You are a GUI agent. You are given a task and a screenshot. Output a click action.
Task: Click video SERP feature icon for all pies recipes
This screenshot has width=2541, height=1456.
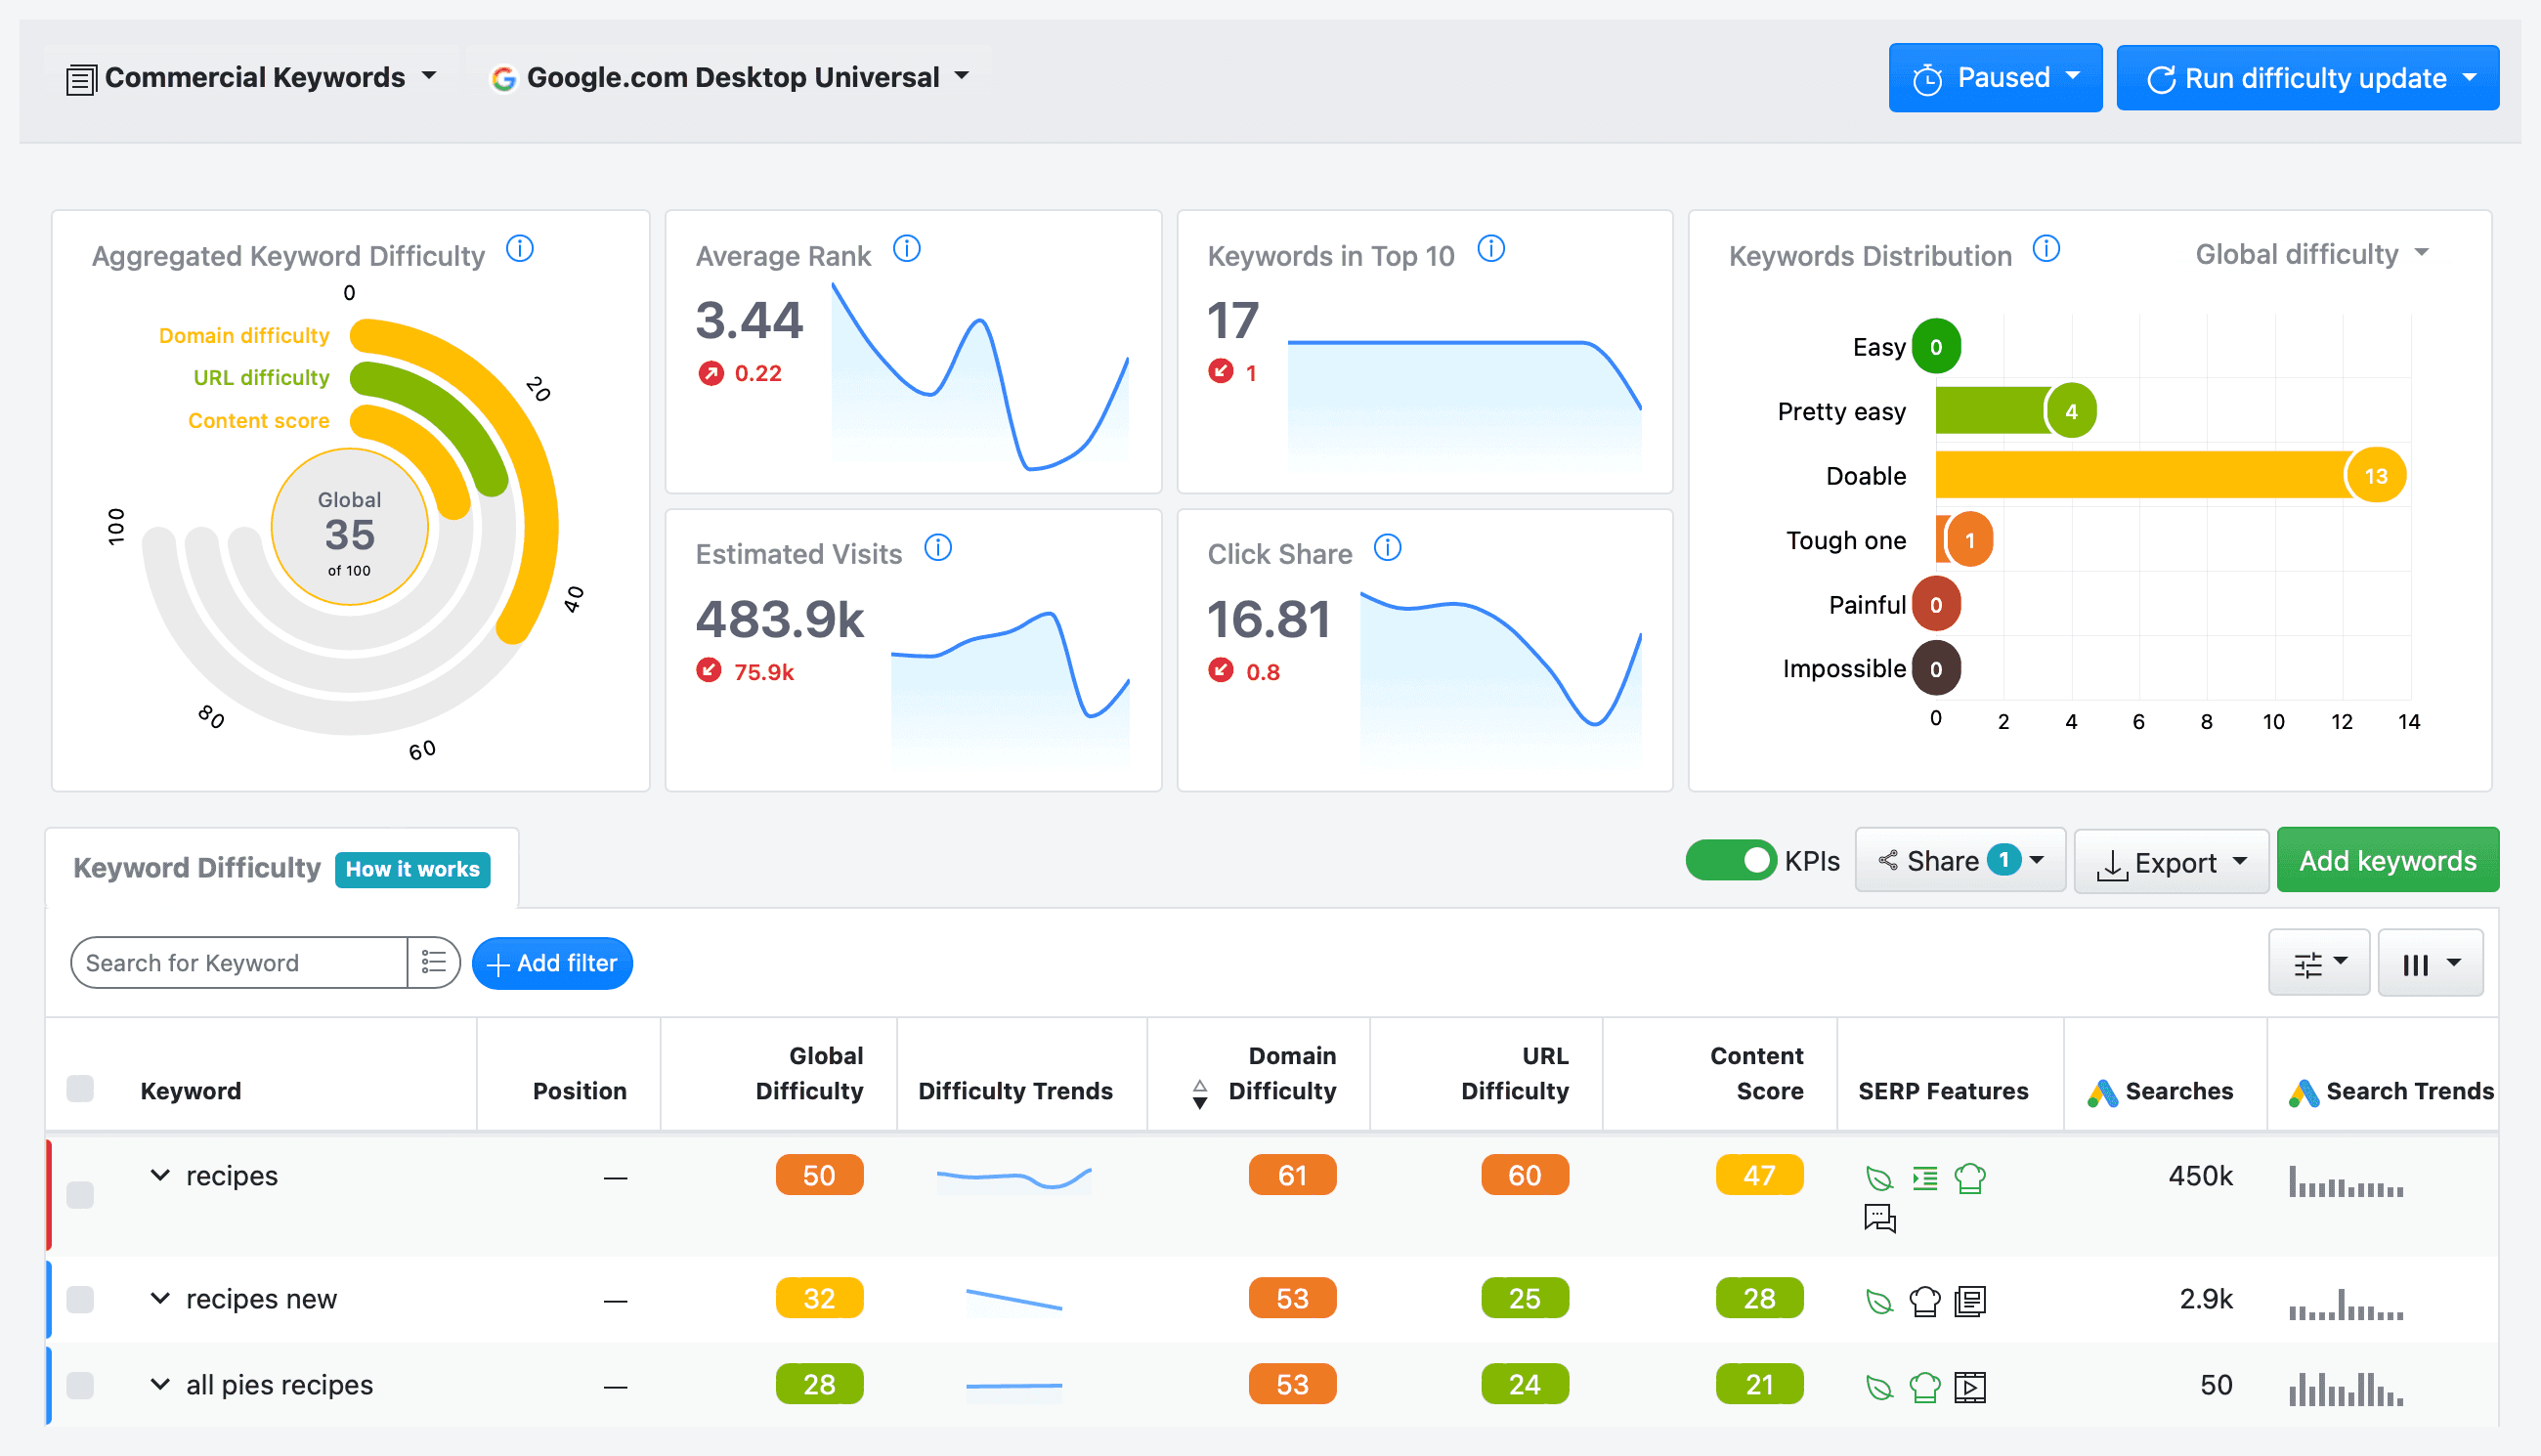tap(1969, 1387)
